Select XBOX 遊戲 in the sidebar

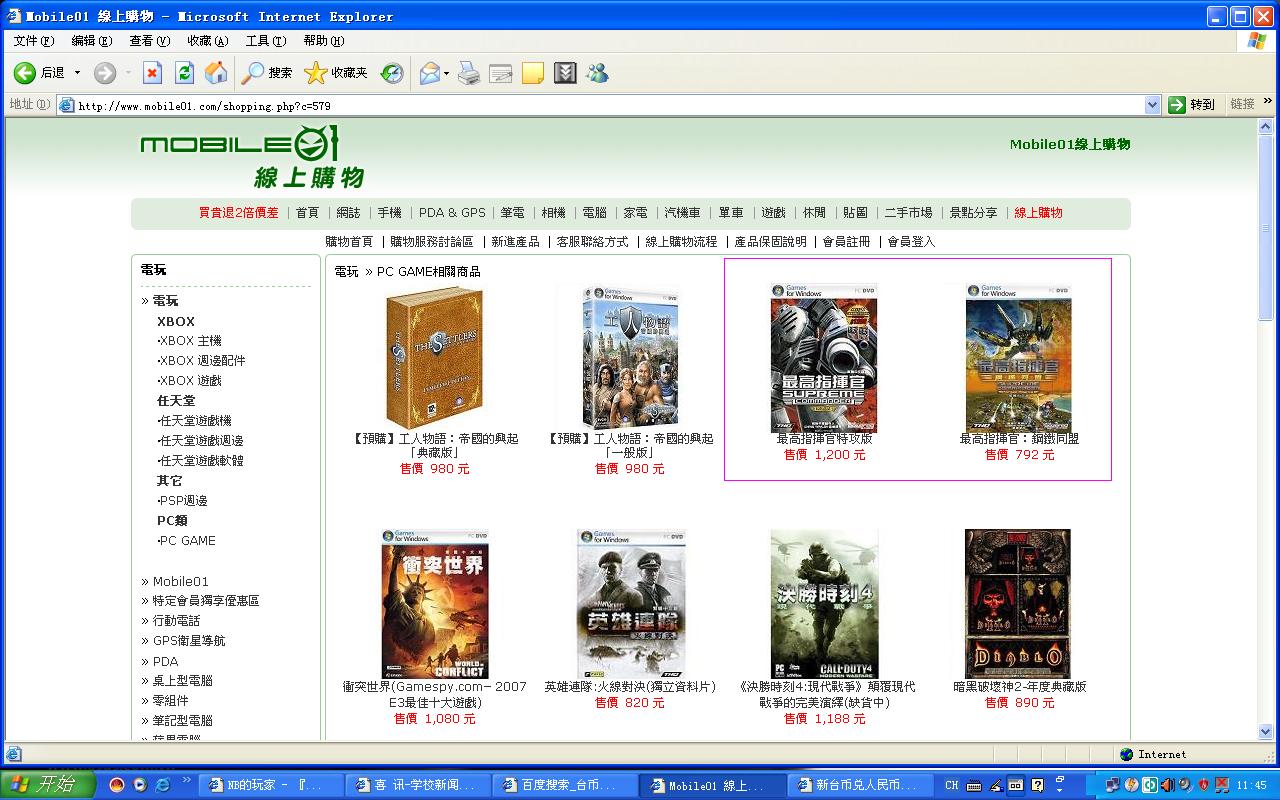(190, 381)
